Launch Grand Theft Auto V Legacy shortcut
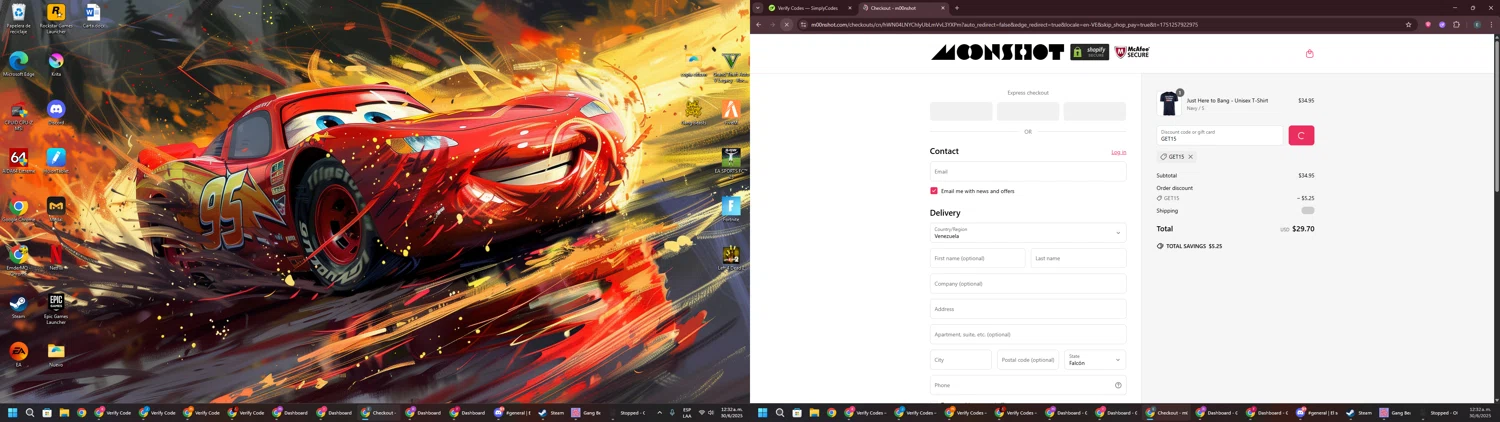The height and width of the screenshot is (422, 1500). coord(731,66)
